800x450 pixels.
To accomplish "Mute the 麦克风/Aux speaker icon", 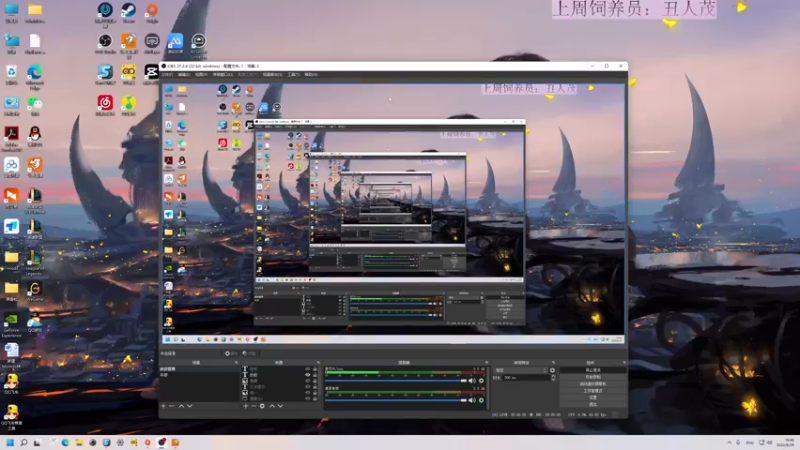I will click(472, 381).
